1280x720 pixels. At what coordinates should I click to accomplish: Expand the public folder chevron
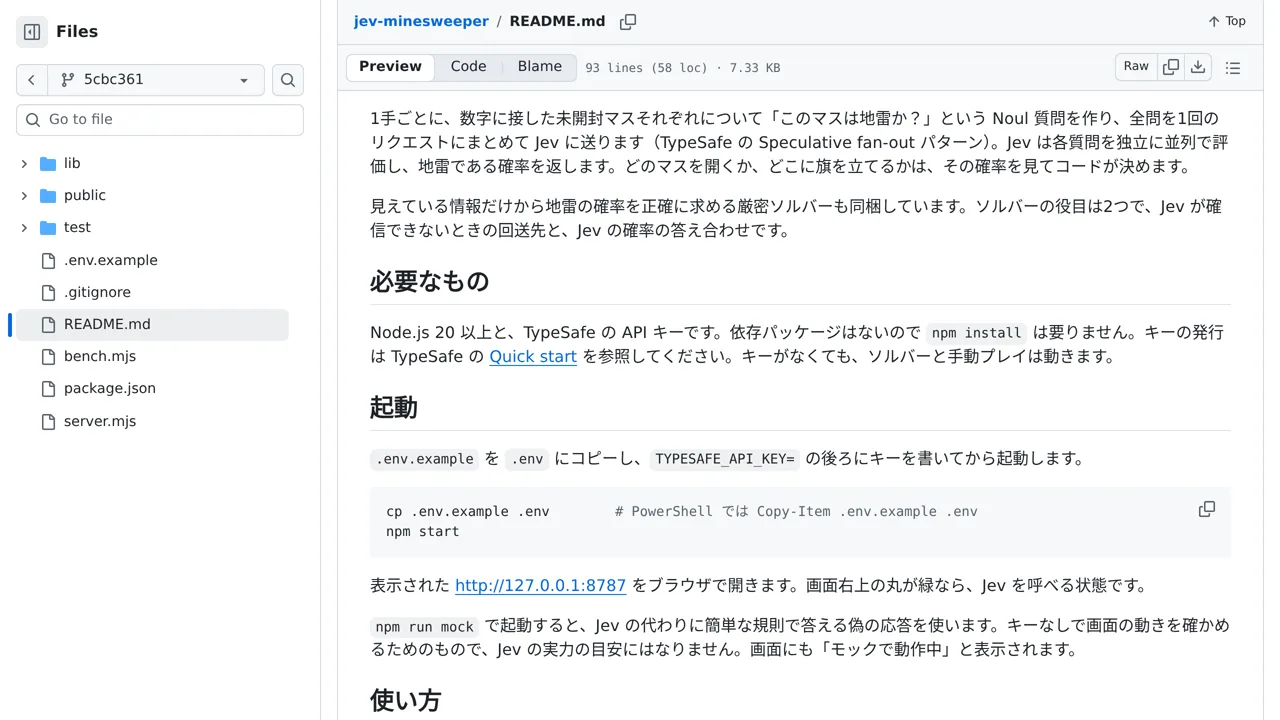[x=24, y=195]
